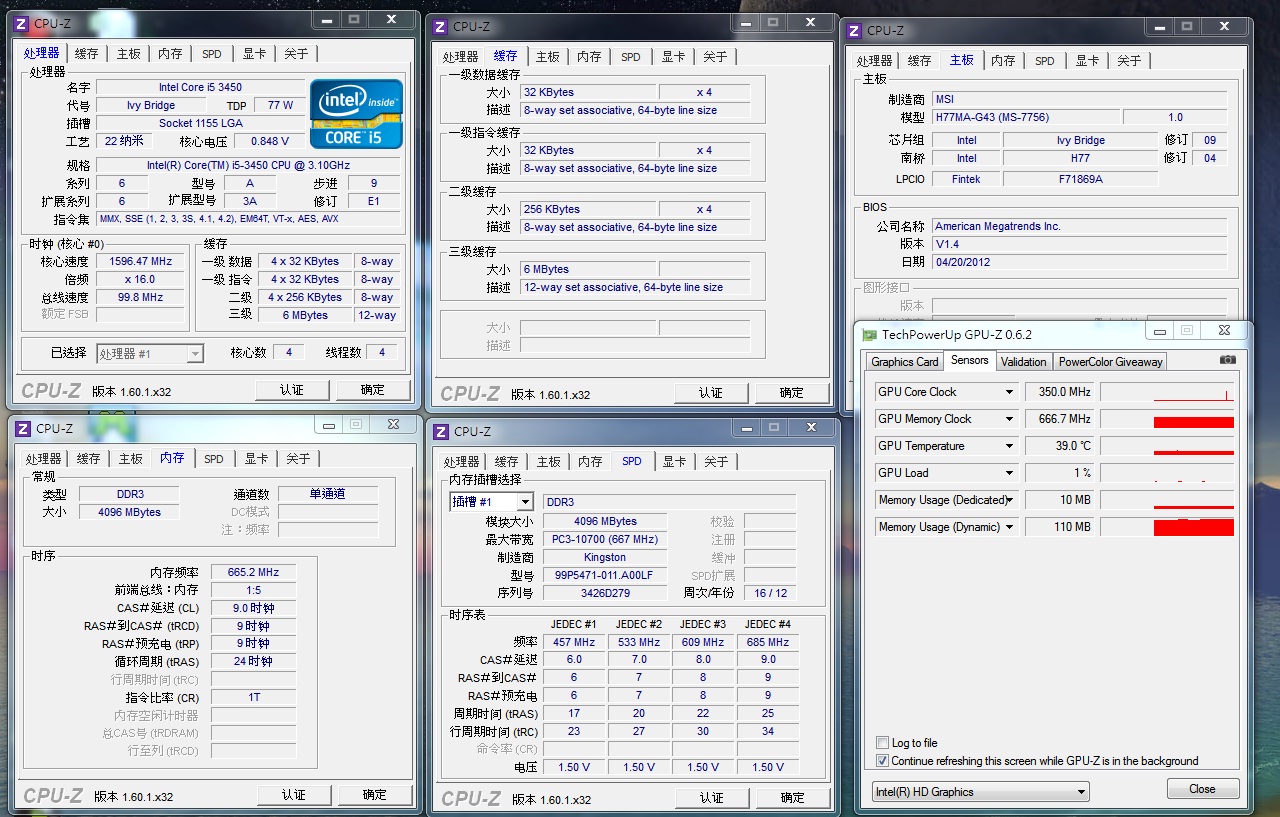This screenshot has height=817, width=1280.
Task: Click the GPU Memory Clock sensor graph
Action: [x=1167, y=419]
